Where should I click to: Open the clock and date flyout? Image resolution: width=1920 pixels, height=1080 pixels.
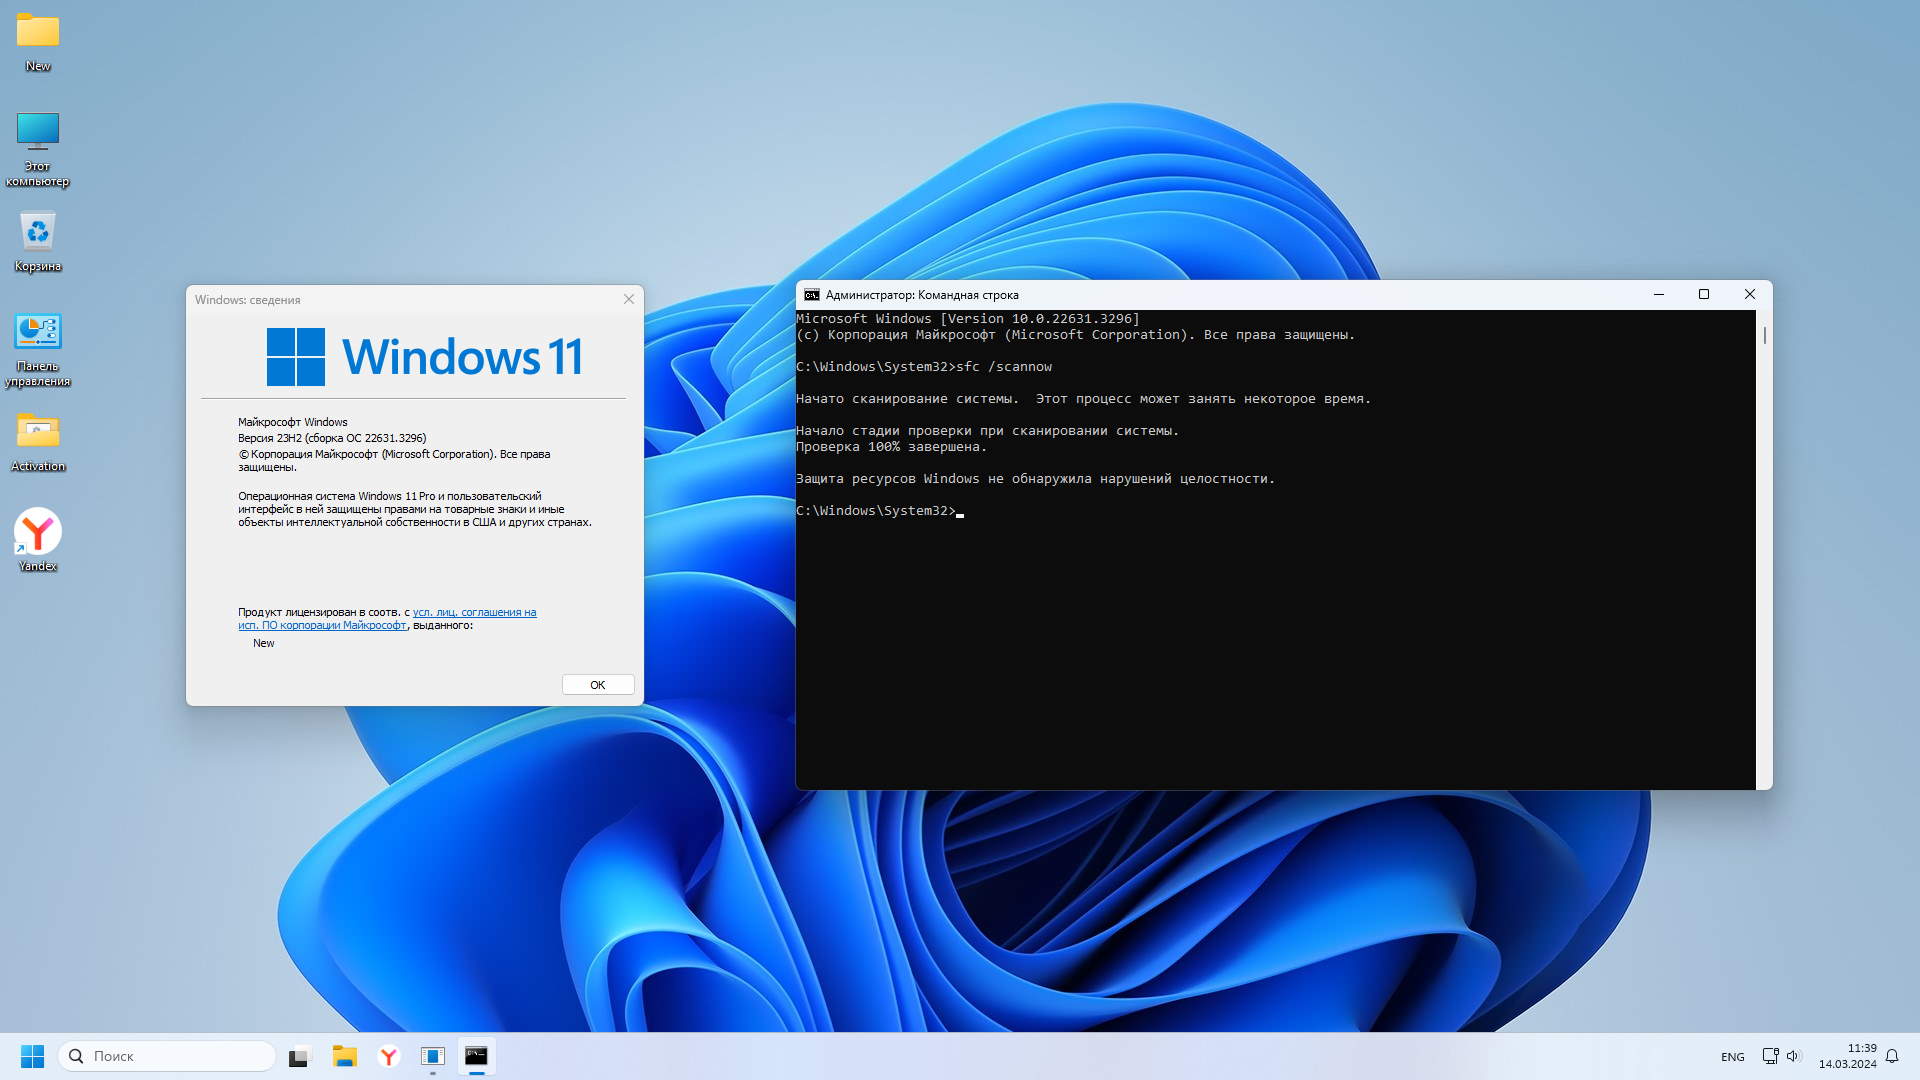tap(1847, 1056)
